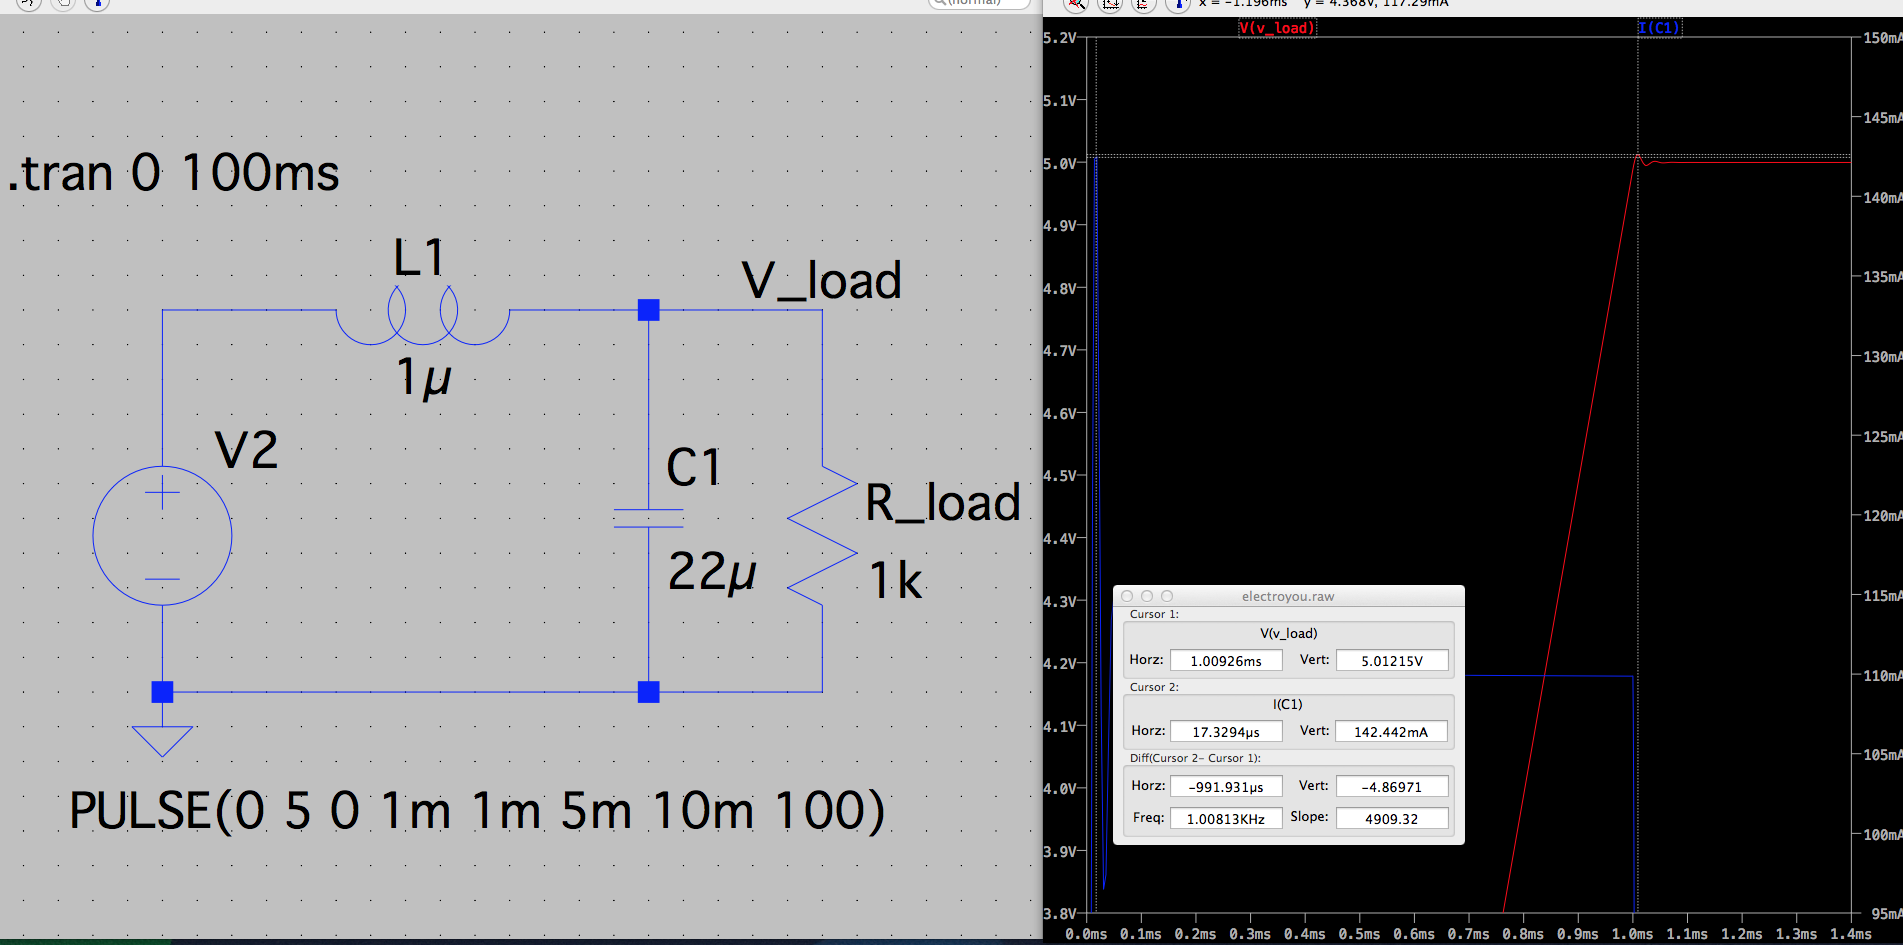The height and width of the screenshot is (945, 1903).
Task: Click the PULSE source value text
Action: 476,810
